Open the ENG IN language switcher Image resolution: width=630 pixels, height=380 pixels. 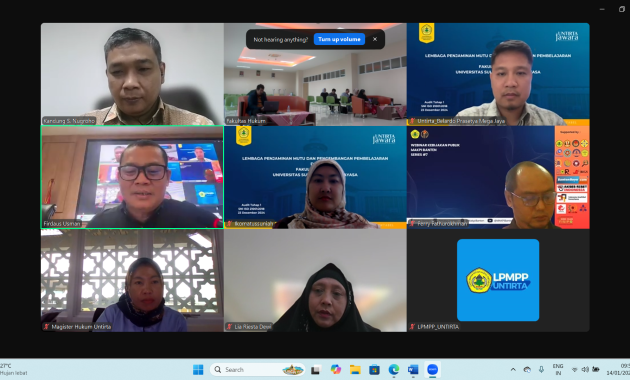(x=558, y=370)
